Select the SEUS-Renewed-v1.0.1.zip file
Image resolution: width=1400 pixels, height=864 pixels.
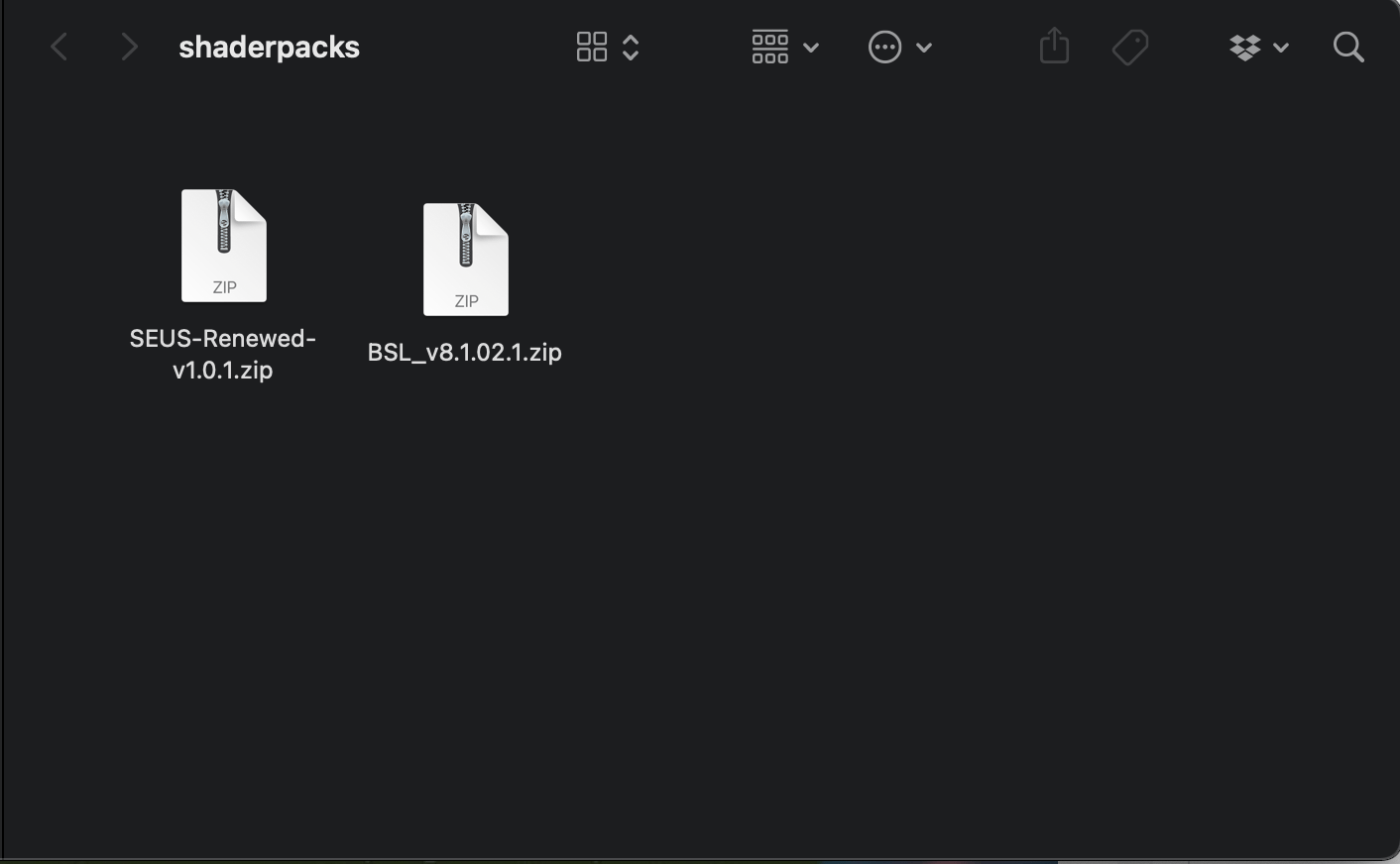pos(223,245)
